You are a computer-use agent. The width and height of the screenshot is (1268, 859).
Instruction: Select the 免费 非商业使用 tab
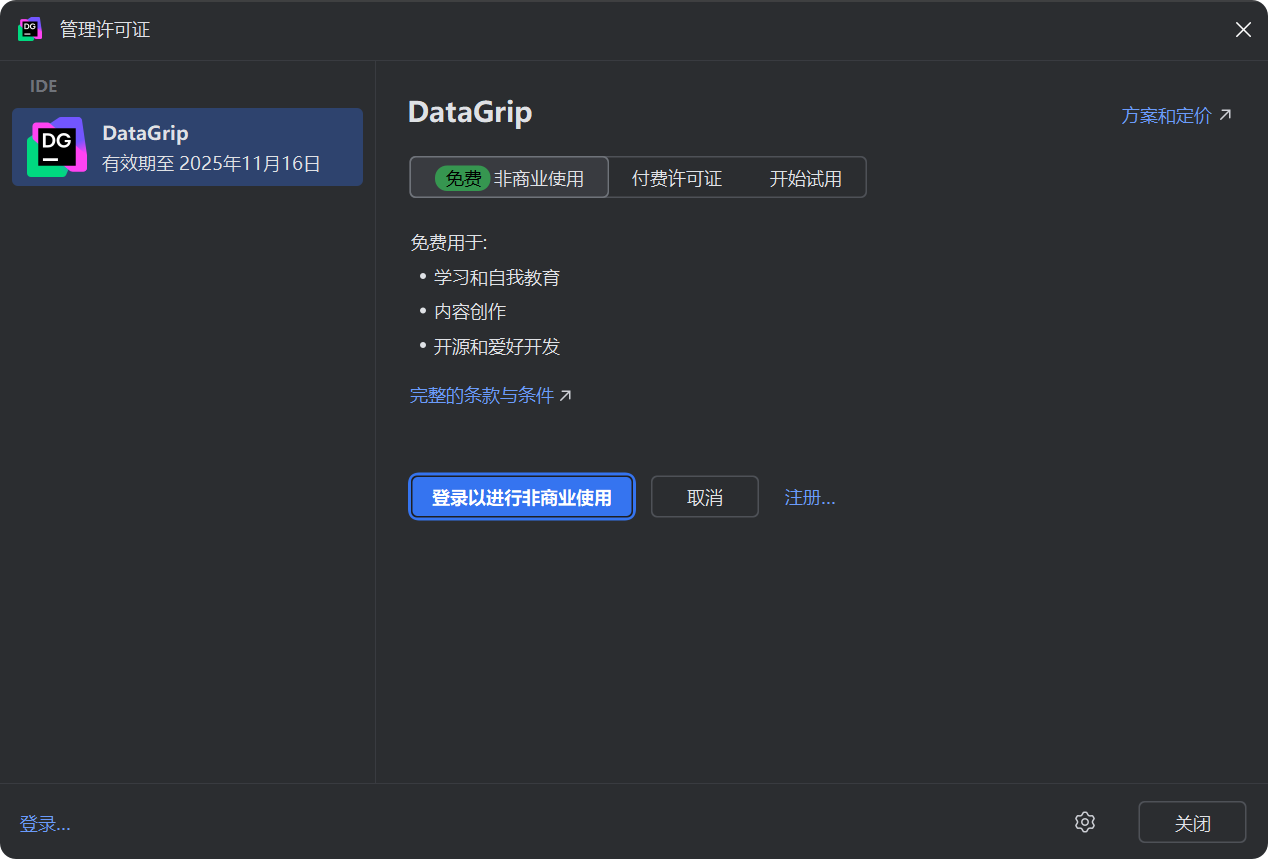(x=509, y=178)
